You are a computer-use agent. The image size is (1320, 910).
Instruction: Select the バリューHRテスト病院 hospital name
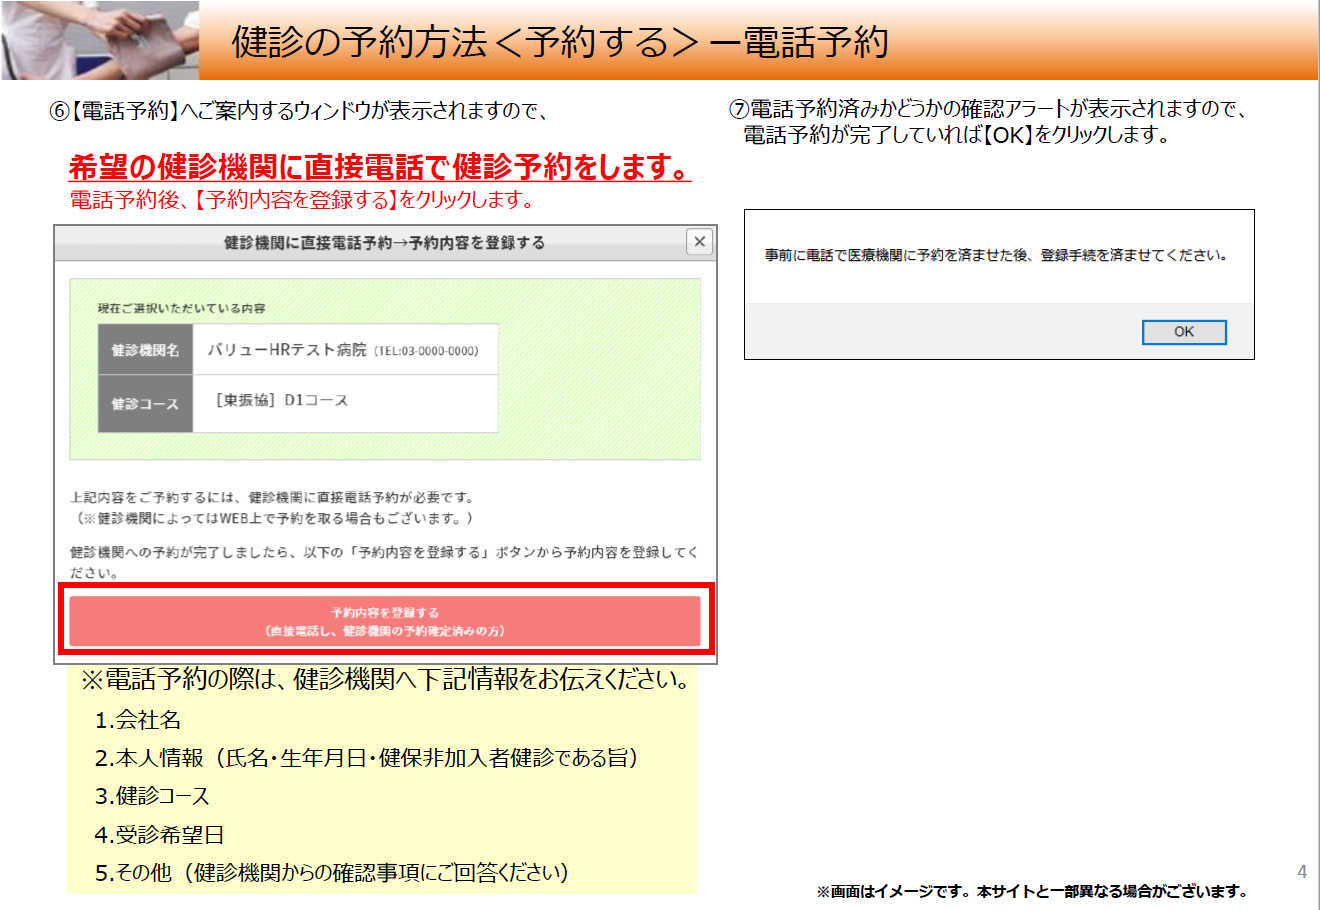(x=287, y=350)
